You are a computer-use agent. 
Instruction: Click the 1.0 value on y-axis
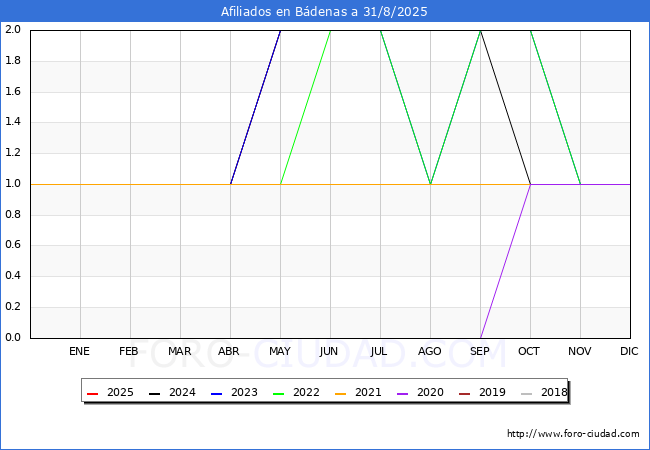13,184
